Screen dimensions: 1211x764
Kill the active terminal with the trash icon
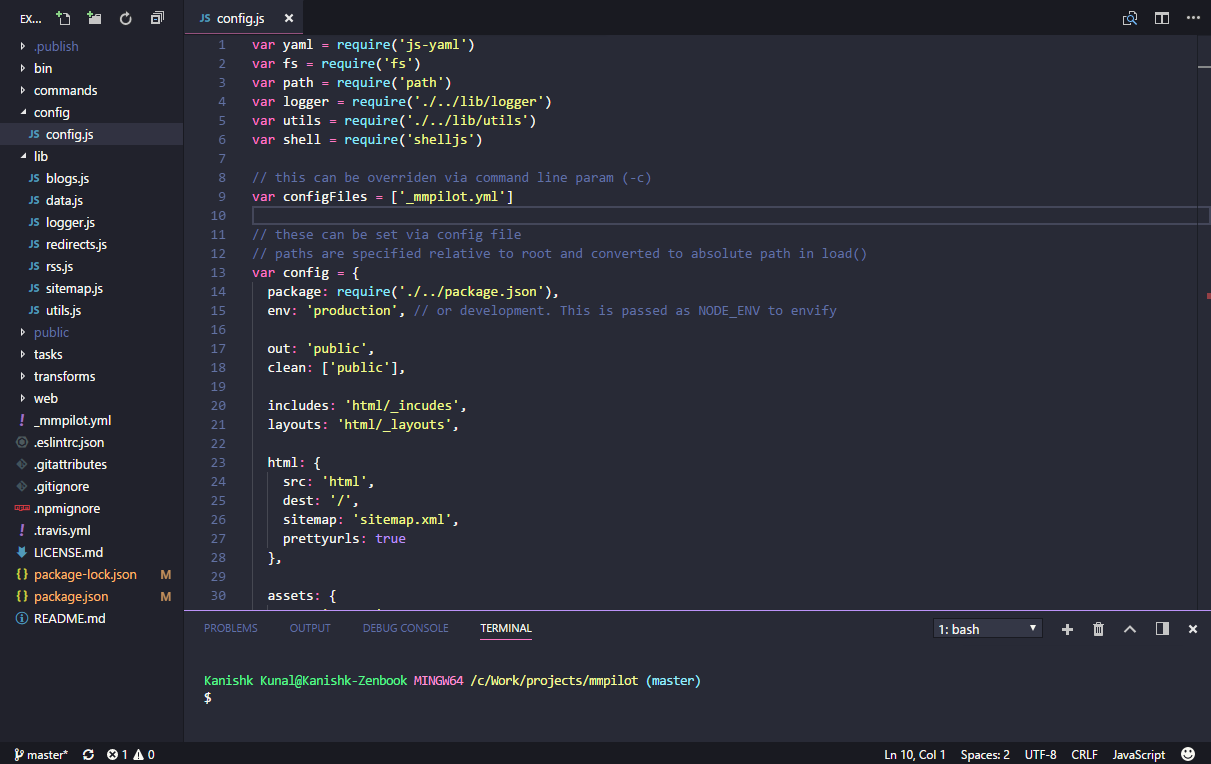pos(1098,629)
